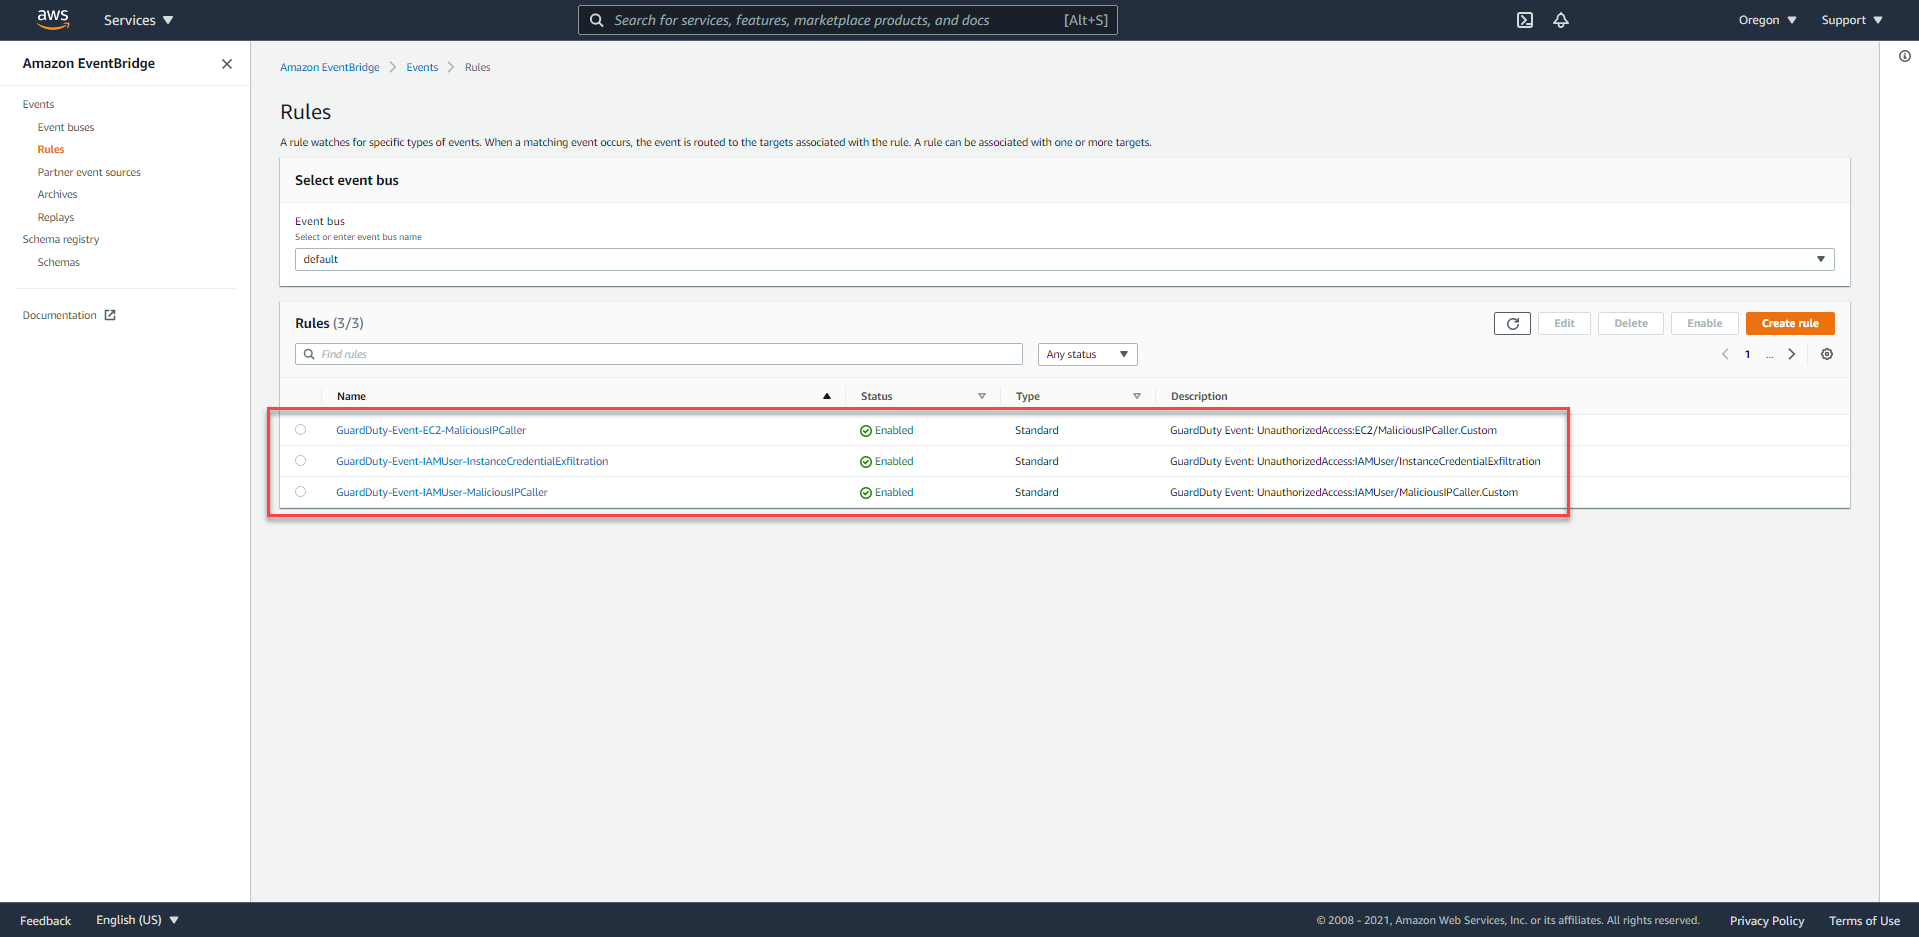Open Replays in the sidebar

coord(56,217)
